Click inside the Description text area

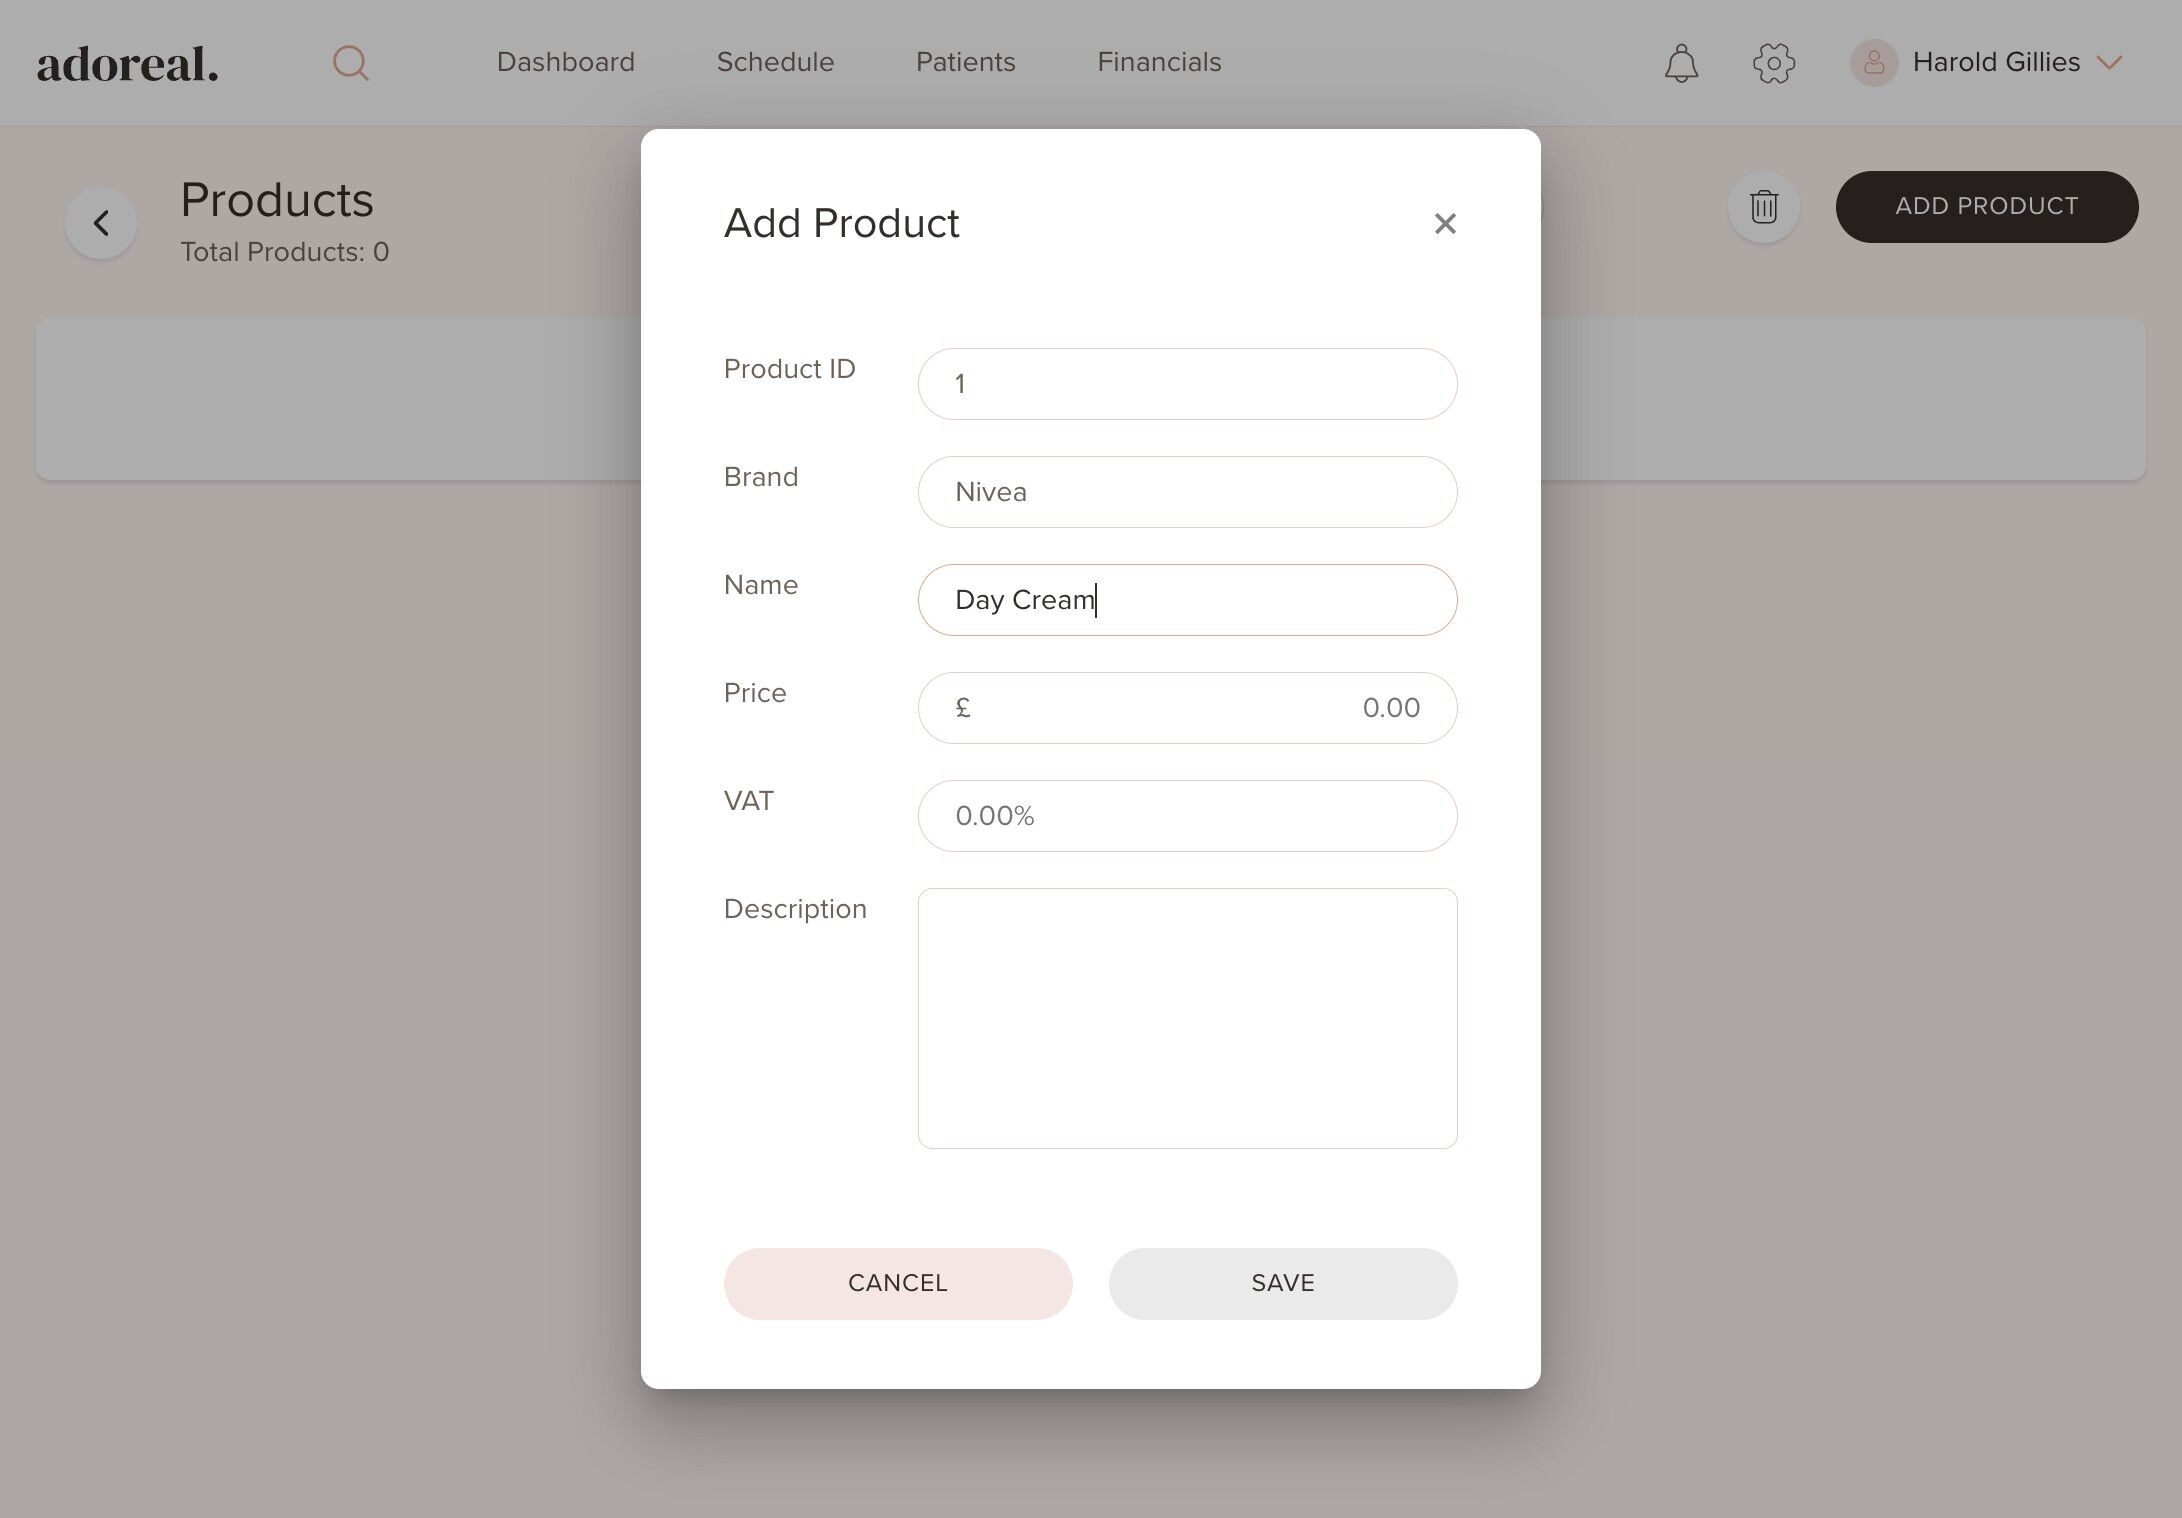(x=1187, y=1018)
